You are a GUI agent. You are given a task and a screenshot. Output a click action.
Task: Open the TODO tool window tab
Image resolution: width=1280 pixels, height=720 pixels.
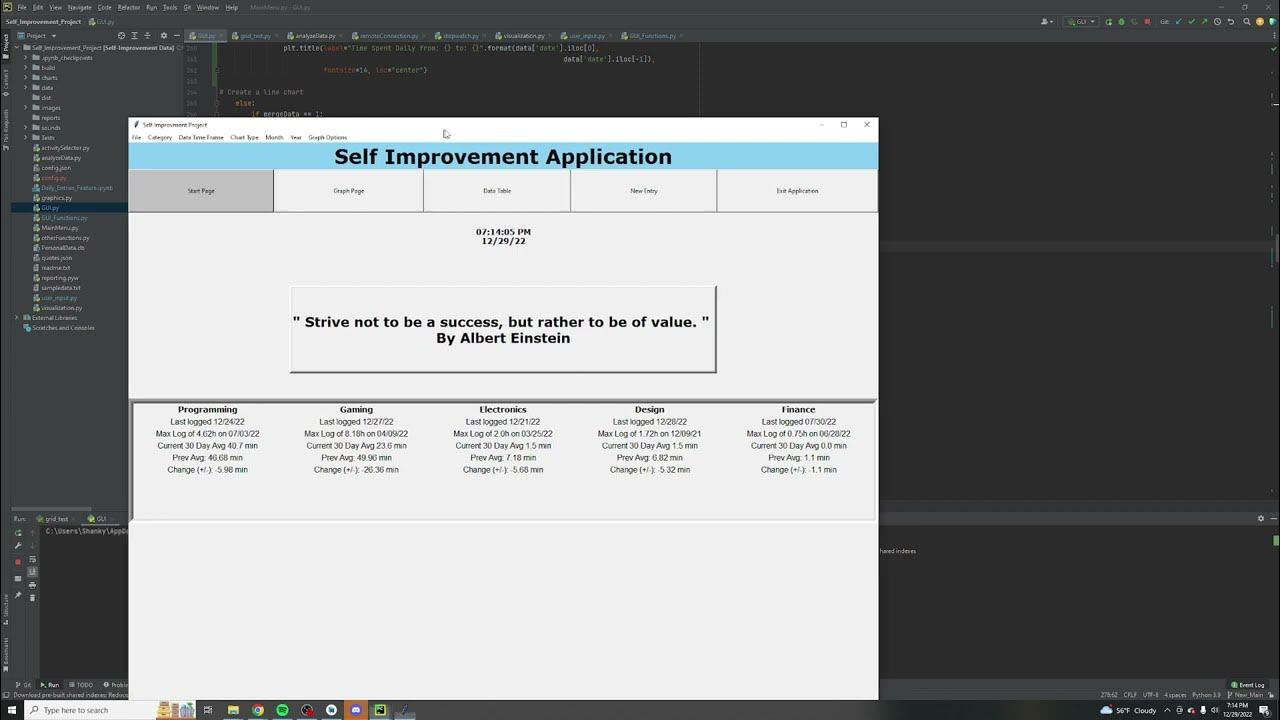tap(80, 685)
